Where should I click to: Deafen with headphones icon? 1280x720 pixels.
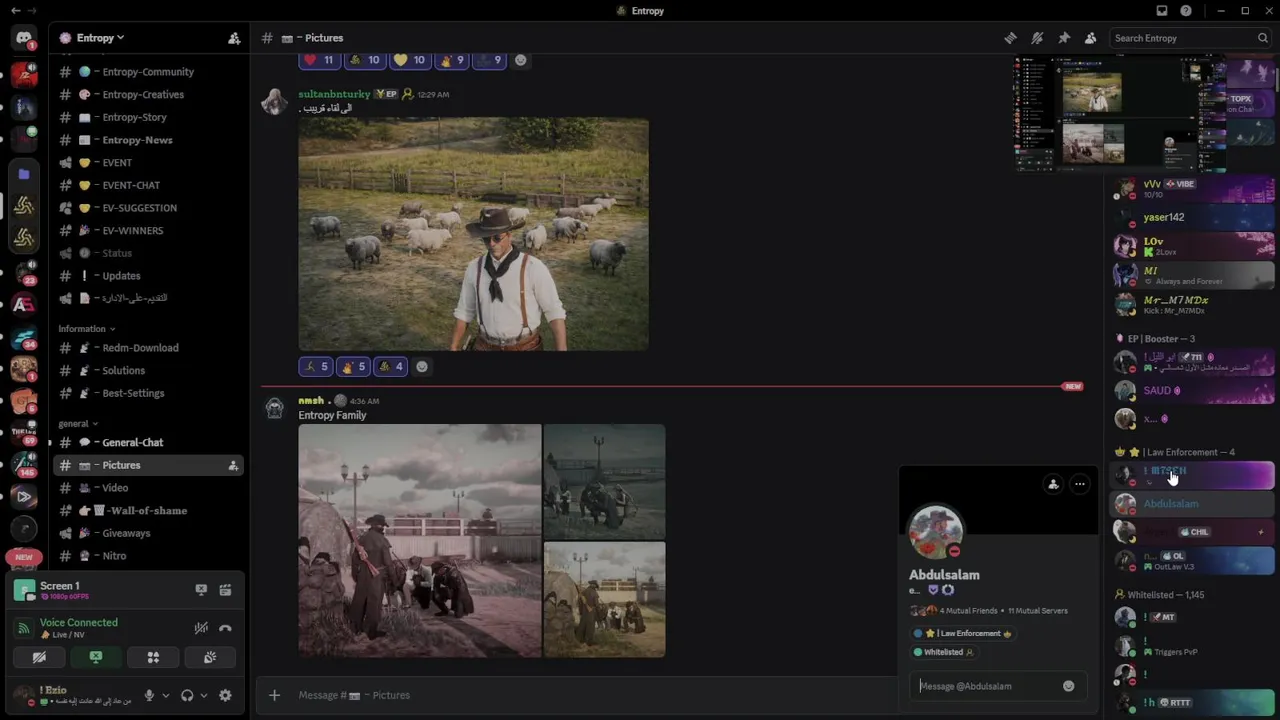coord(187,695)
